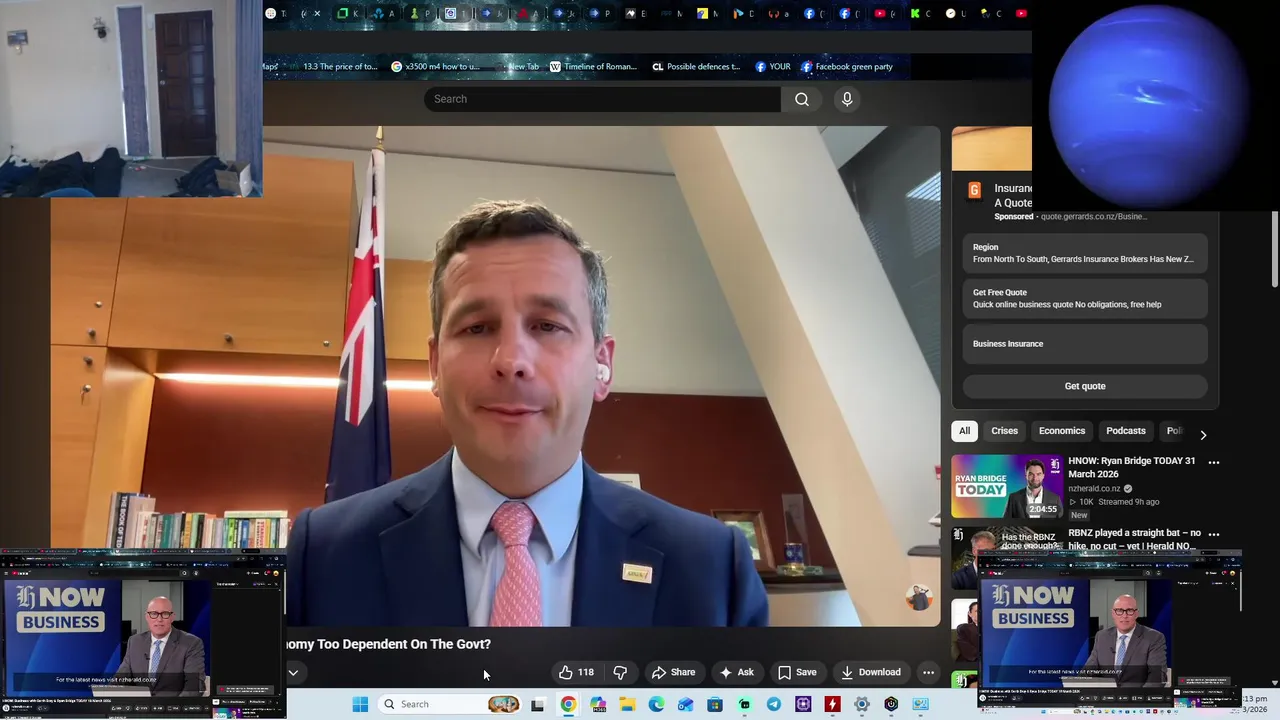Open options menu for Ryan Bridge TODAY video
1280x720 pixels.
pos(1214,462)
